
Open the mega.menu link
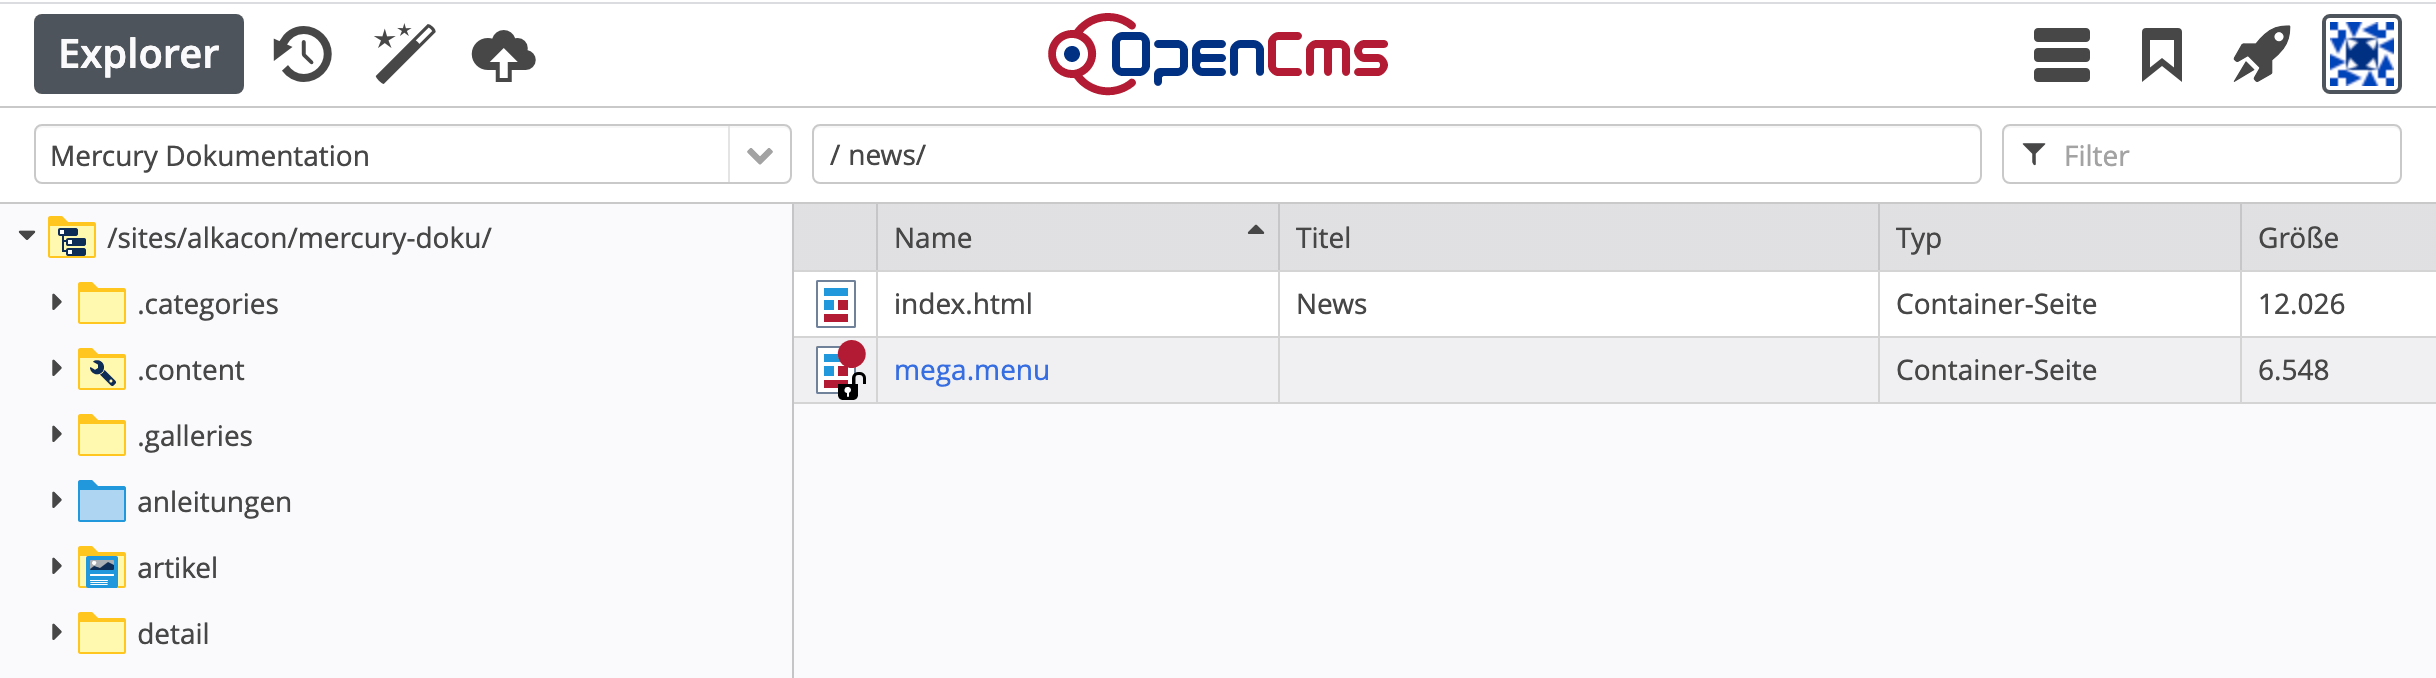click(x=972, y=370)
